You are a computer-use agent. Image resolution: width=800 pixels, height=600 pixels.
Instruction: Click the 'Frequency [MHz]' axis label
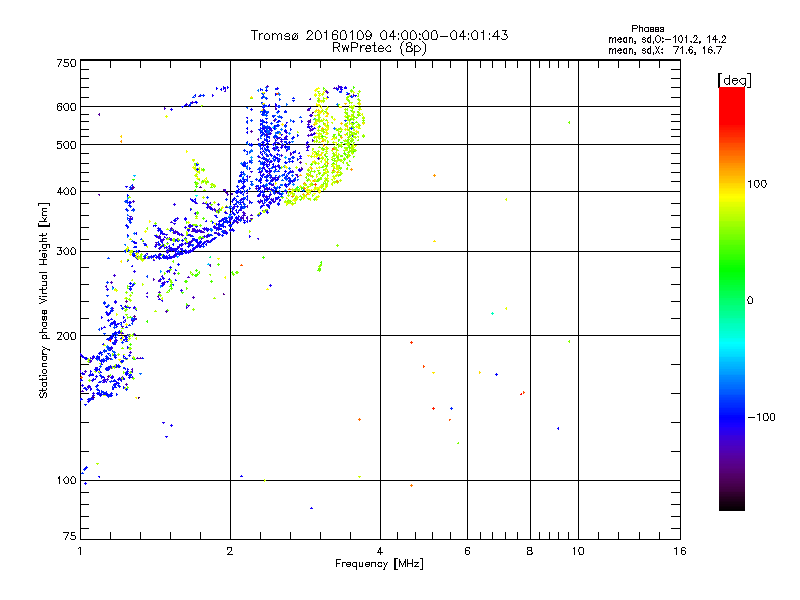pos(379,564)
